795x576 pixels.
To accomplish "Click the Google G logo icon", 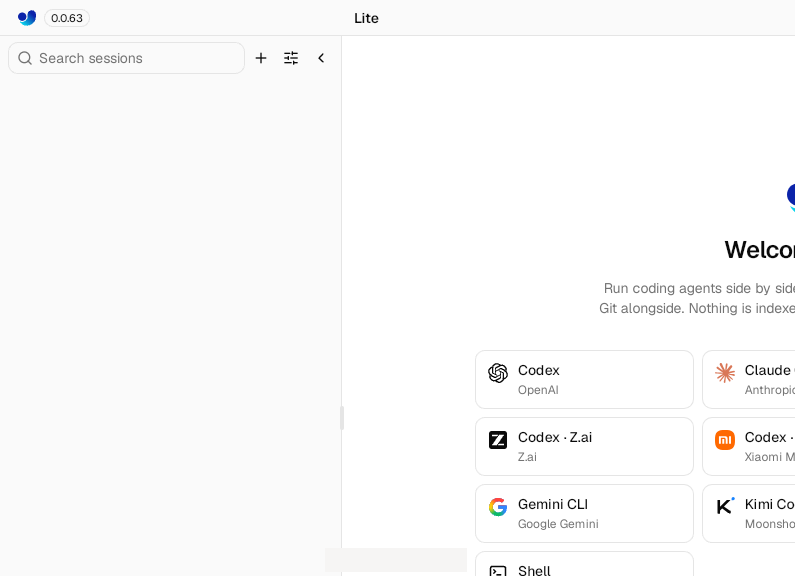I will click(498, 507).
